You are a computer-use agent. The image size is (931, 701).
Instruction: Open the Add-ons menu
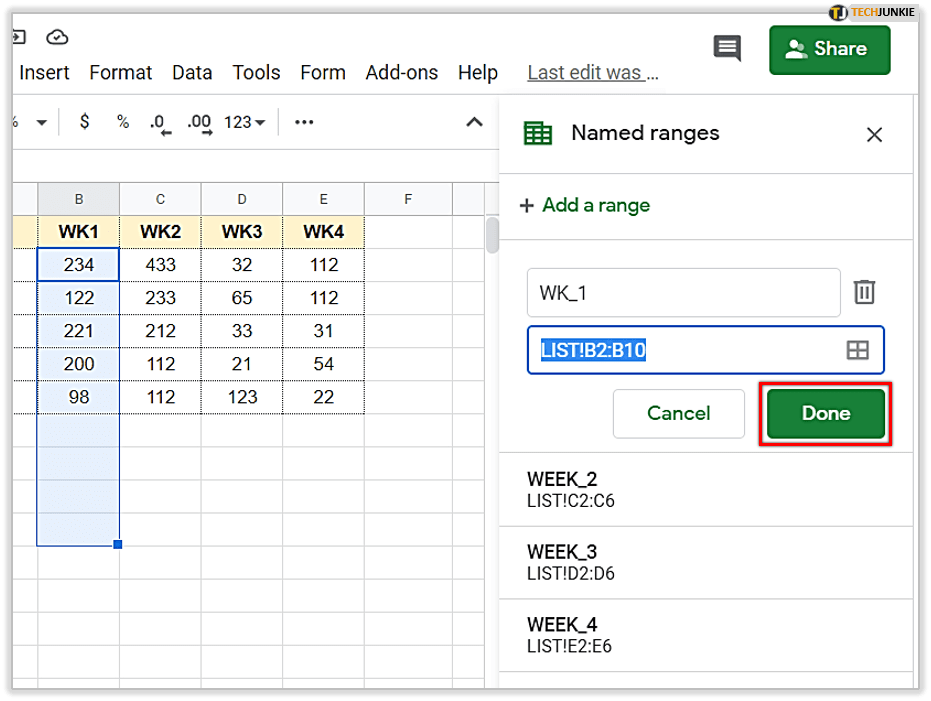point(401,73)
